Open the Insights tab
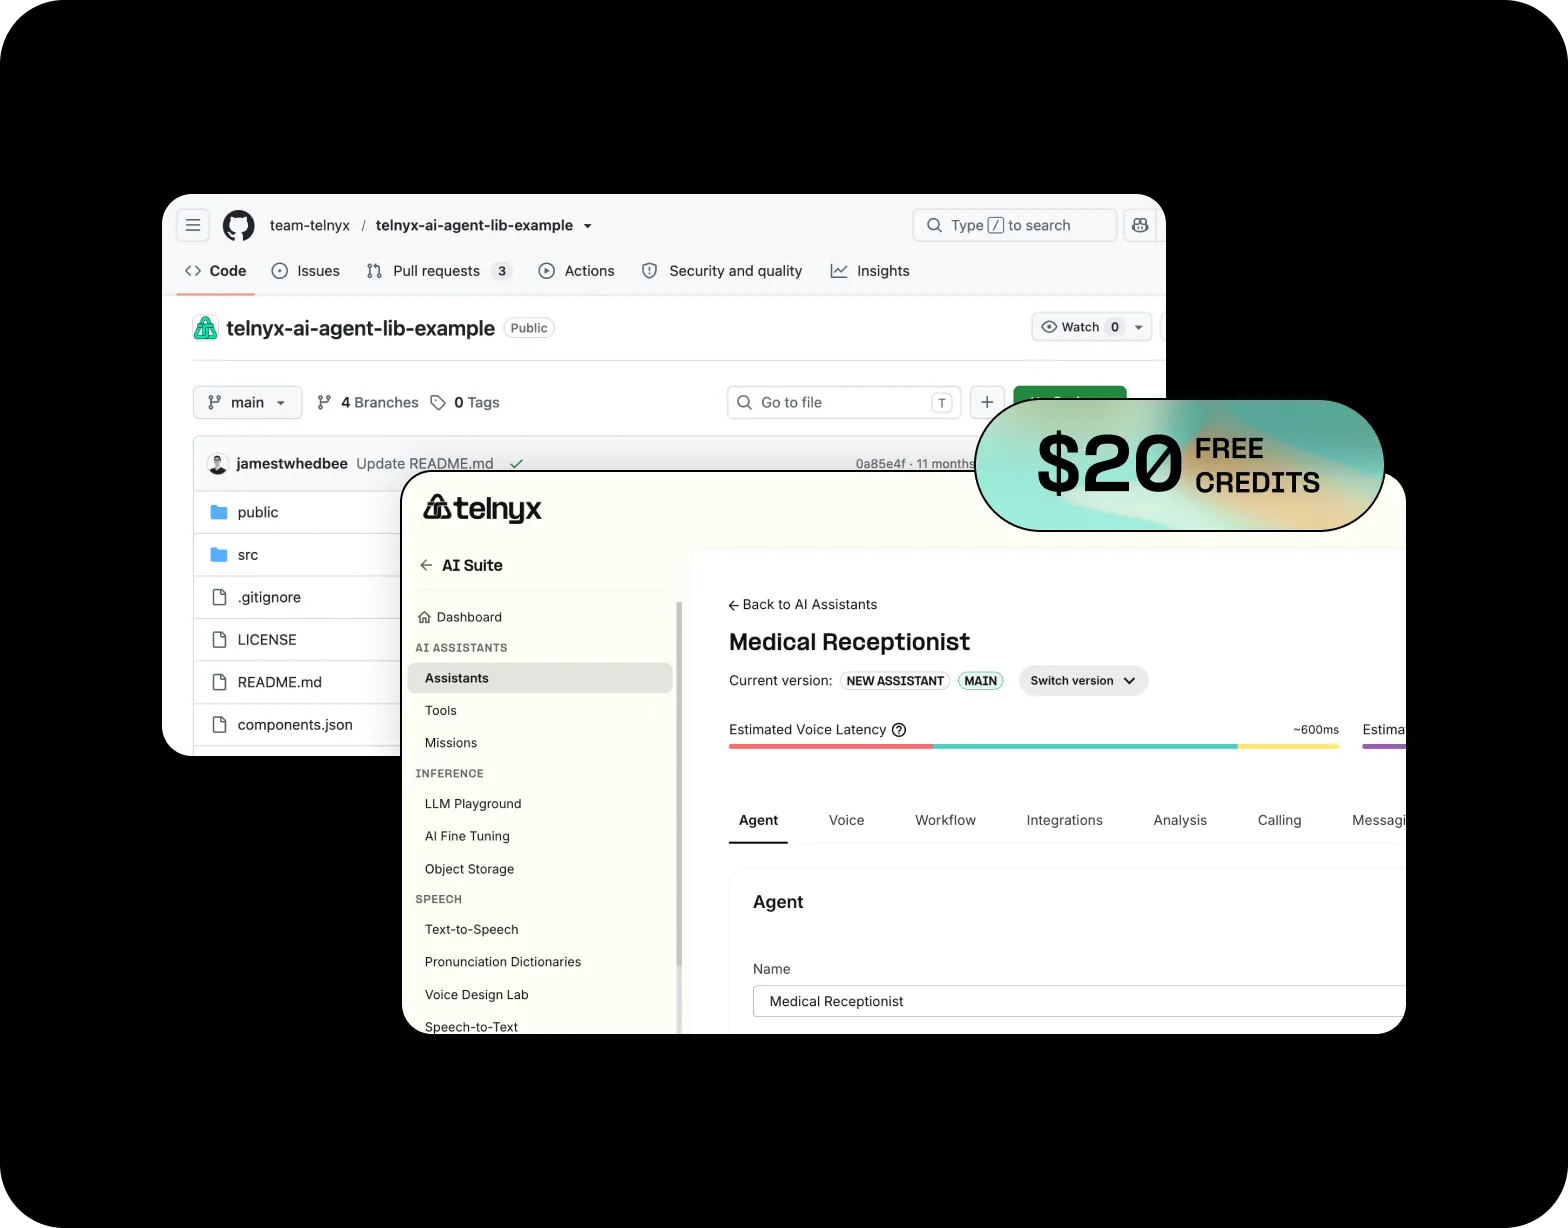Viewport: 1568px width, 1228px height. point(870,271)
